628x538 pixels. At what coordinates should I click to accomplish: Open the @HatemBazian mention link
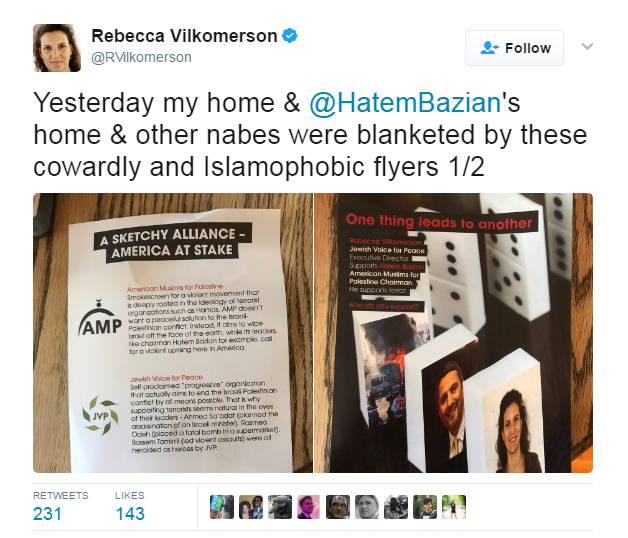[405, 103]
